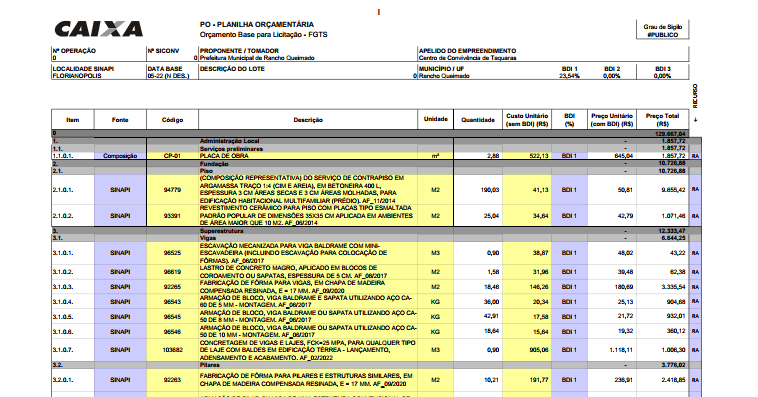Click code 92265 in row 3.1.0.3
Viewport: 758px width, 397px height.
coord(173,287)
